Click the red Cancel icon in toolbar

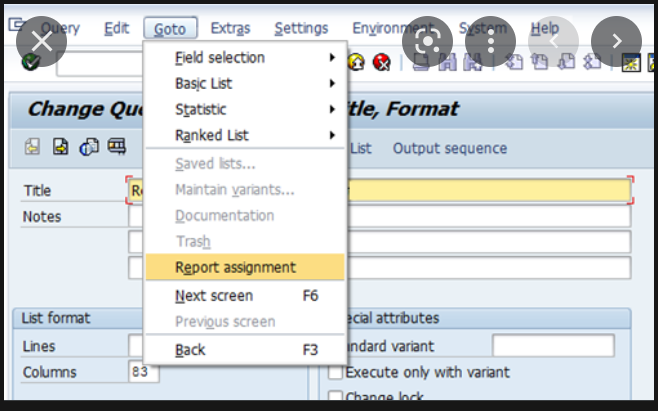381,63
